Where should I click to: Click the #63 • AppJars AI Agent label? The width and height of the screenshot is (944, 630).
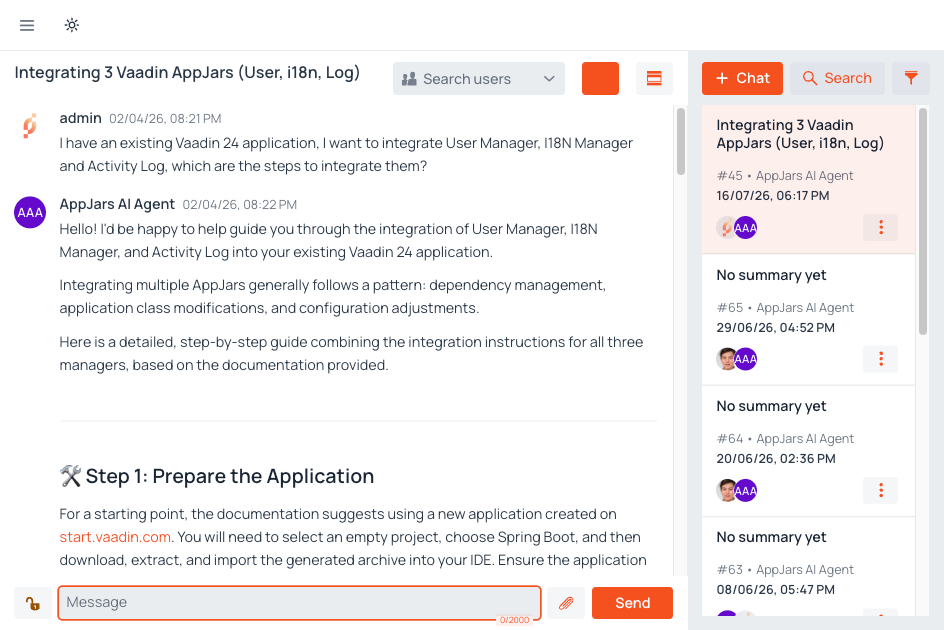coord(785,570)
